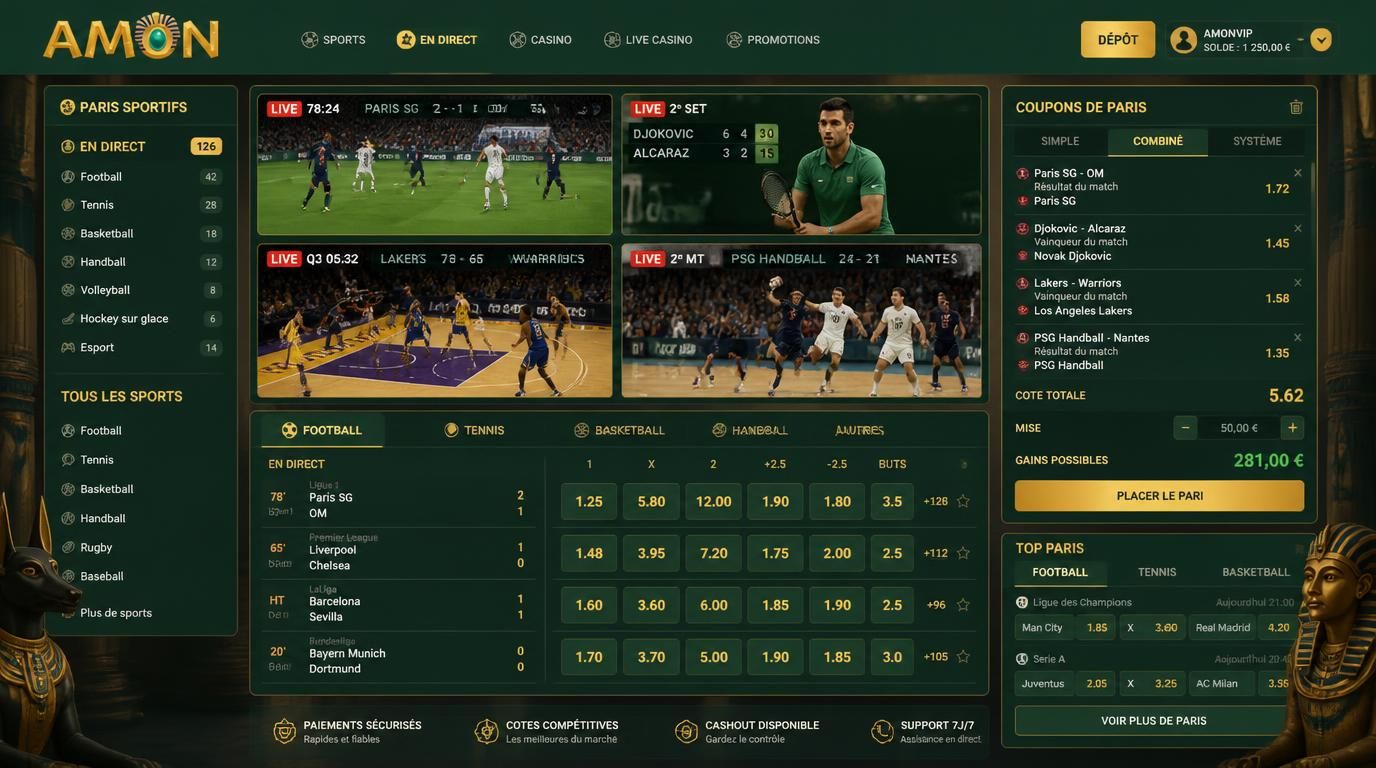Click the trash icon in Coupons de Paris

1296,107
